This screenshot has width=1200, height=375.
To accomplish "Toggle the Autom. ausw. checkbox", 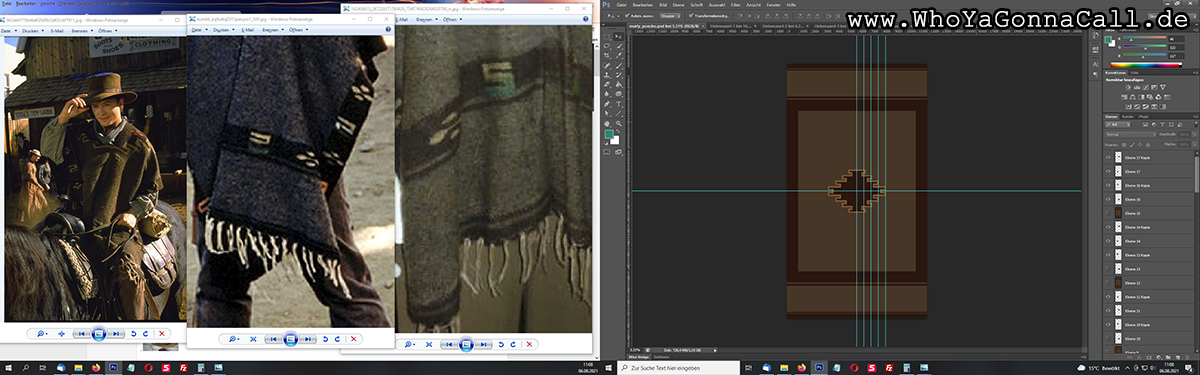I will point(627,15).
